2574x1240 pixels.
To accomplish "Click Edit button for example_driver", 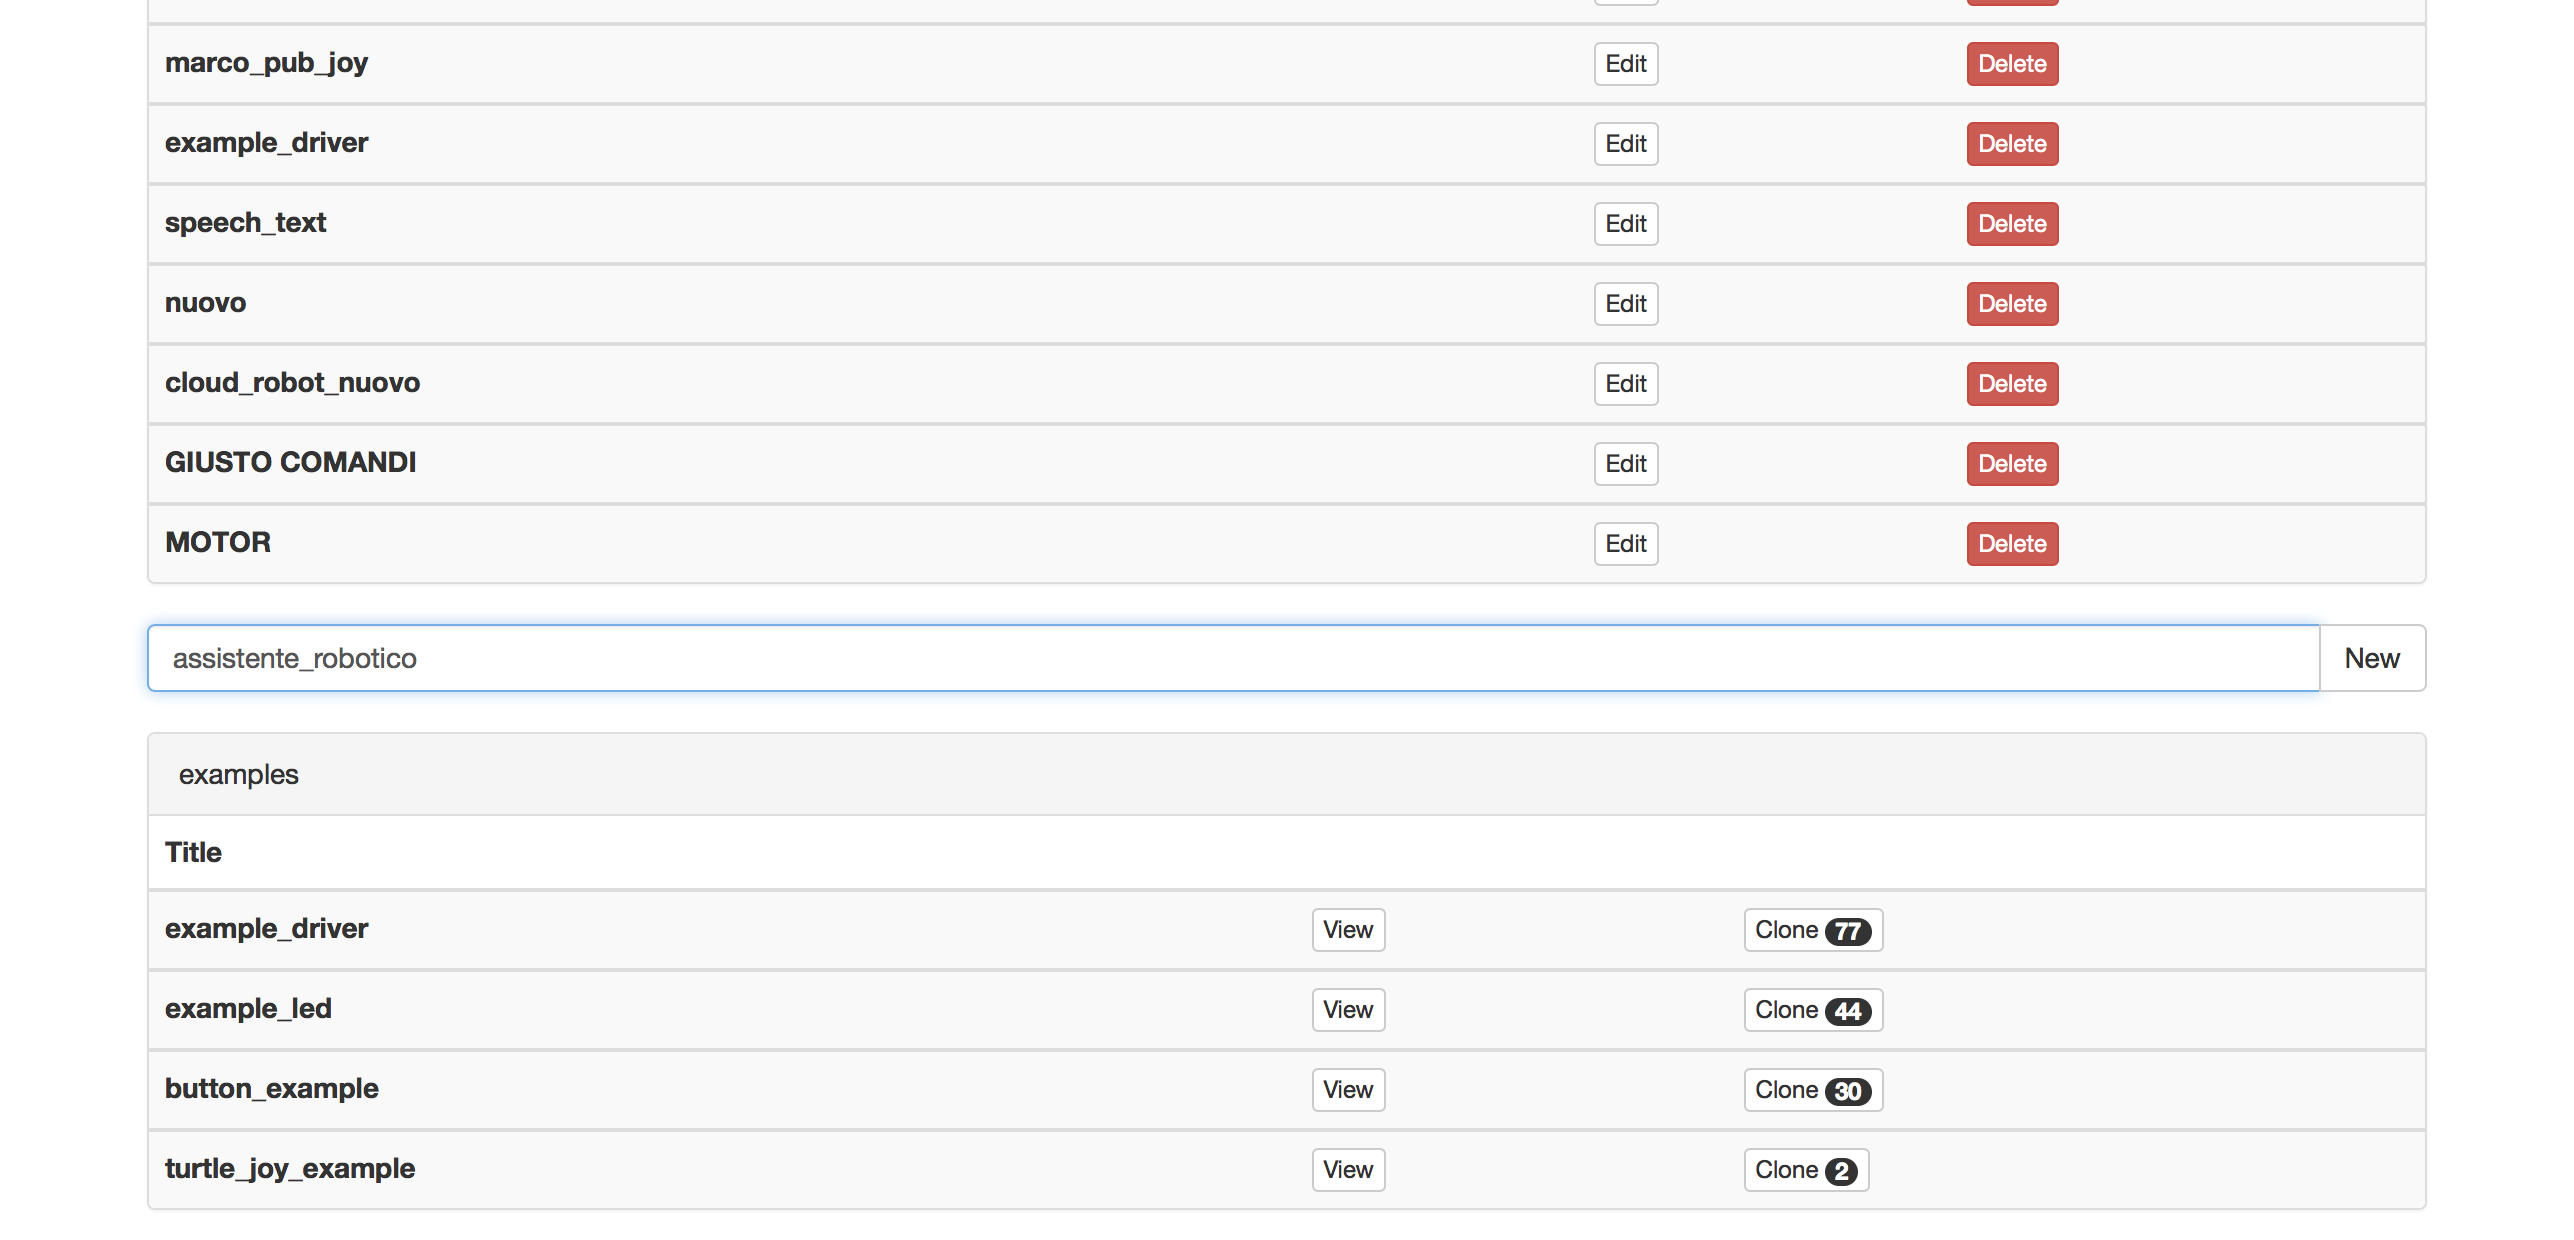I will [x=1625, y=143].
